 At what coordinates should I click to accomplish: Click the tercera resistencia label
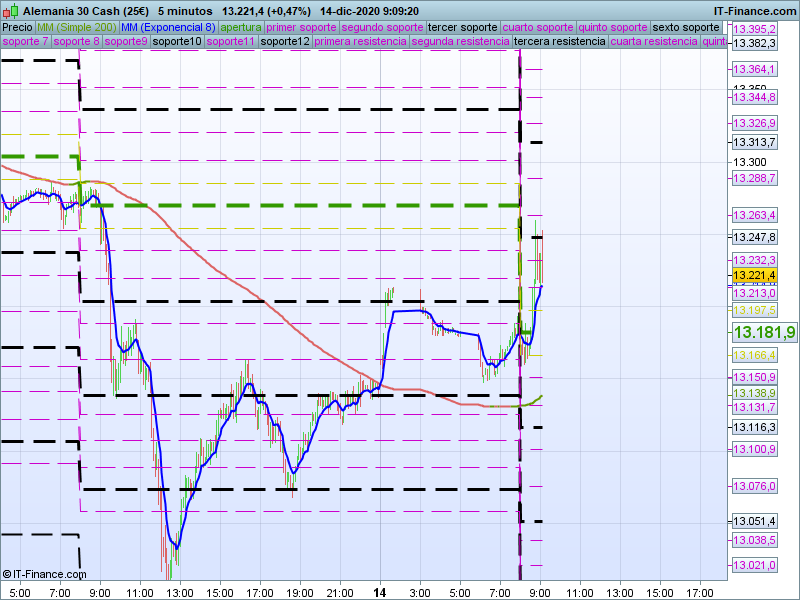click(x=559, y=42)
